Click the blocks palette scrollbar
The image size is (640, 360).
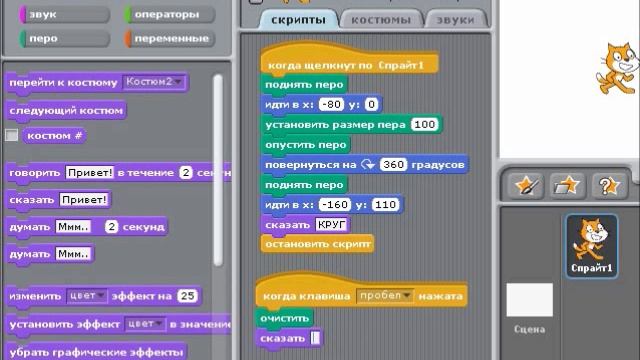218,169
